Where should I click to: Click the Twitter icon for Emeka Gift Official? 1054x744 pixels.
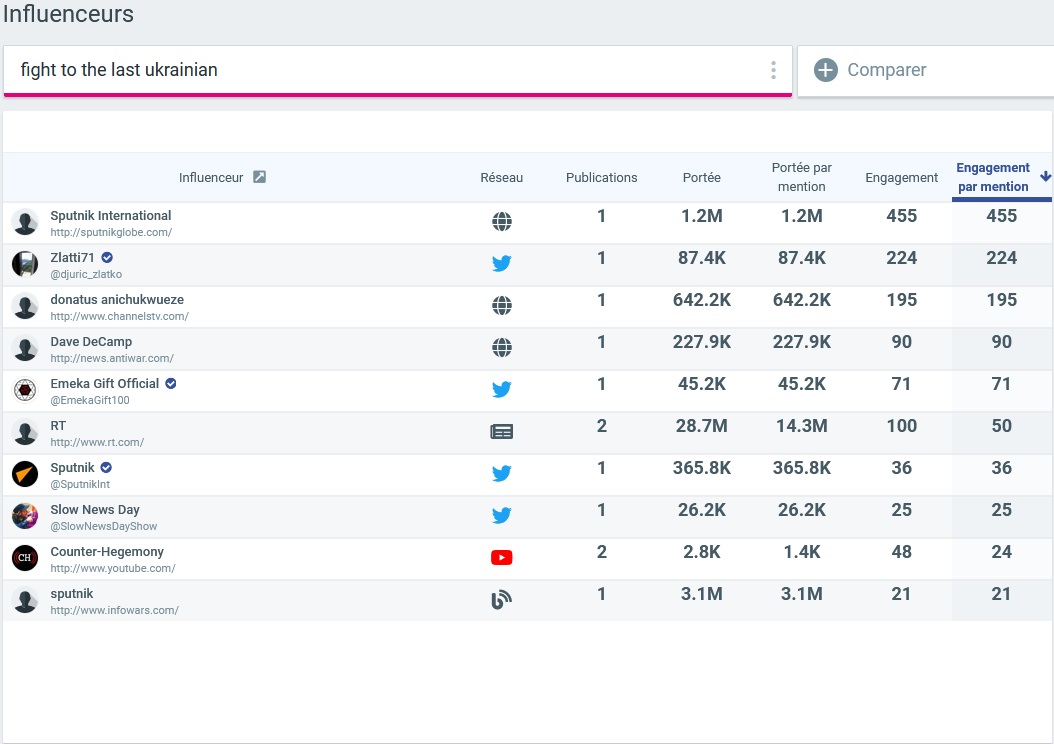tap(501, 389)
